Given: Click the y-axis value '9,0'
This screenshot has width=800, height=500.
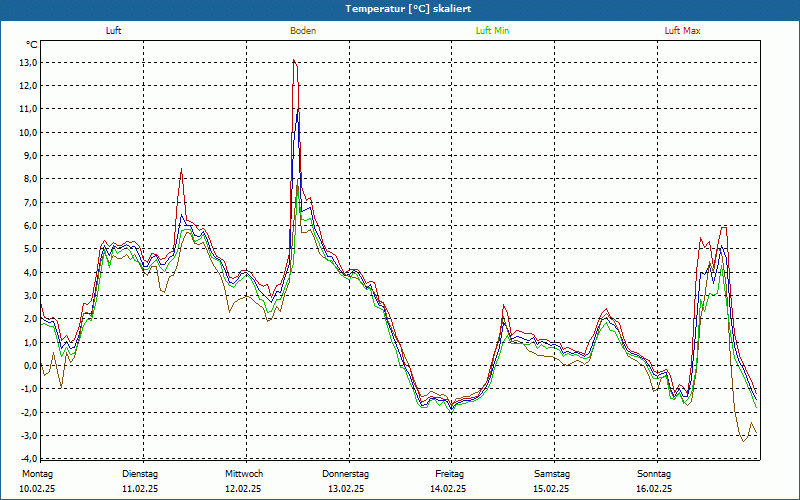Looking at the screenshot, I should [x=30, y=156].
